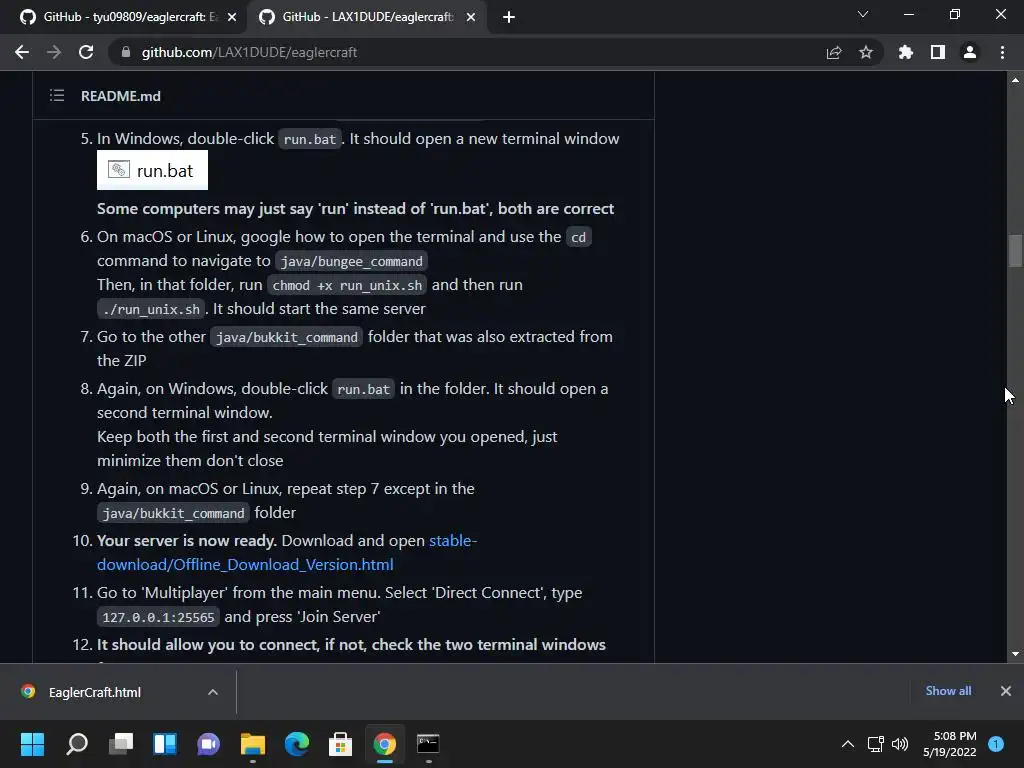Click scrollbar up arrow
1024x768 pixels.
coord(1015,80)
